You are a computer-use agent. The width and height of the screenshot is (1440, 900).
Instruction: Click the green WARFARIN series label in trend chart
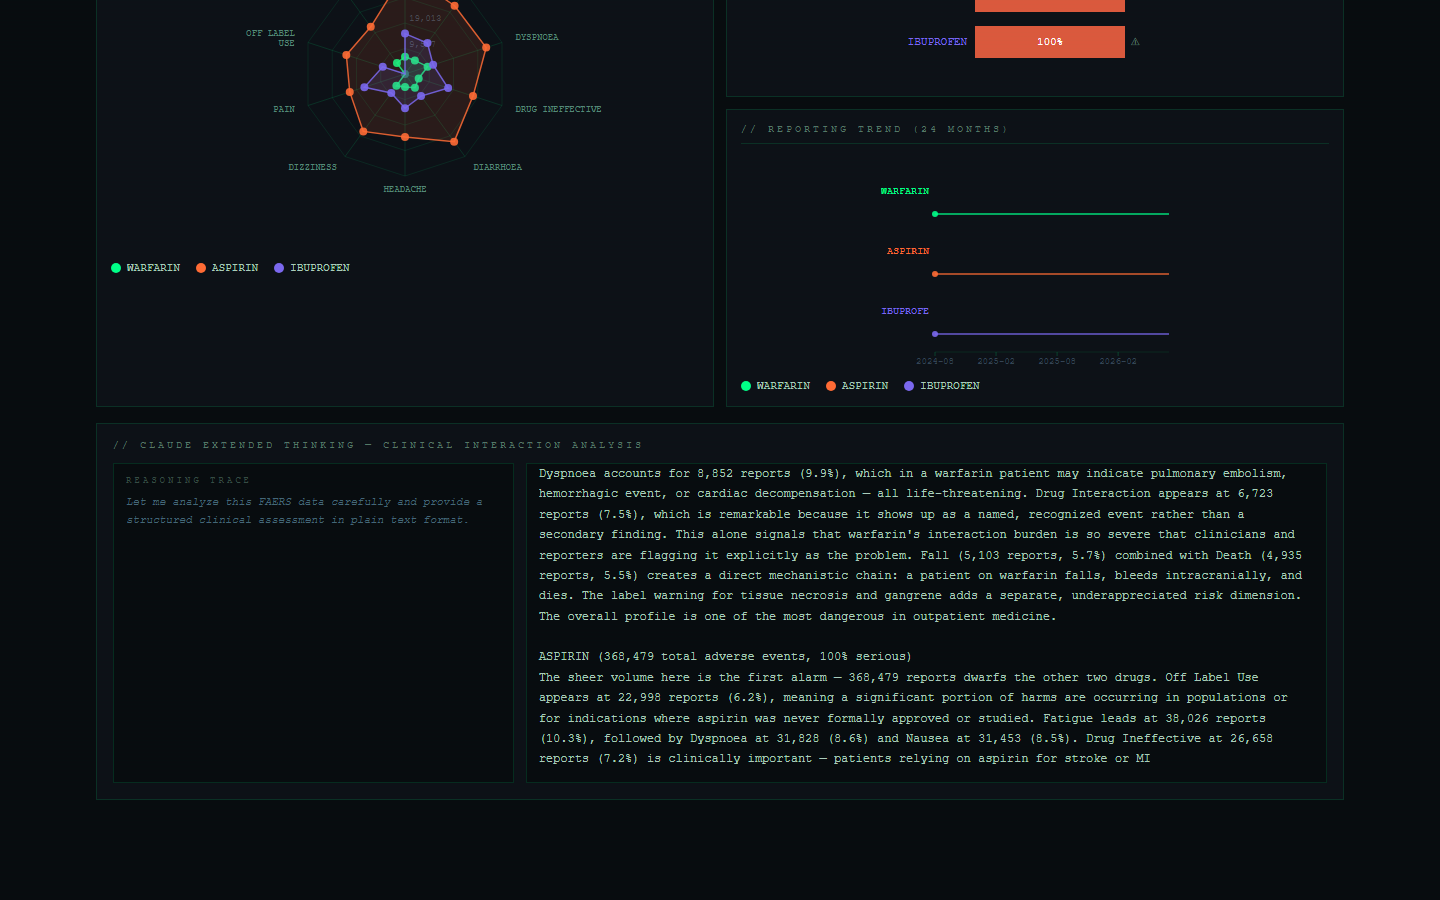(905, 191)
